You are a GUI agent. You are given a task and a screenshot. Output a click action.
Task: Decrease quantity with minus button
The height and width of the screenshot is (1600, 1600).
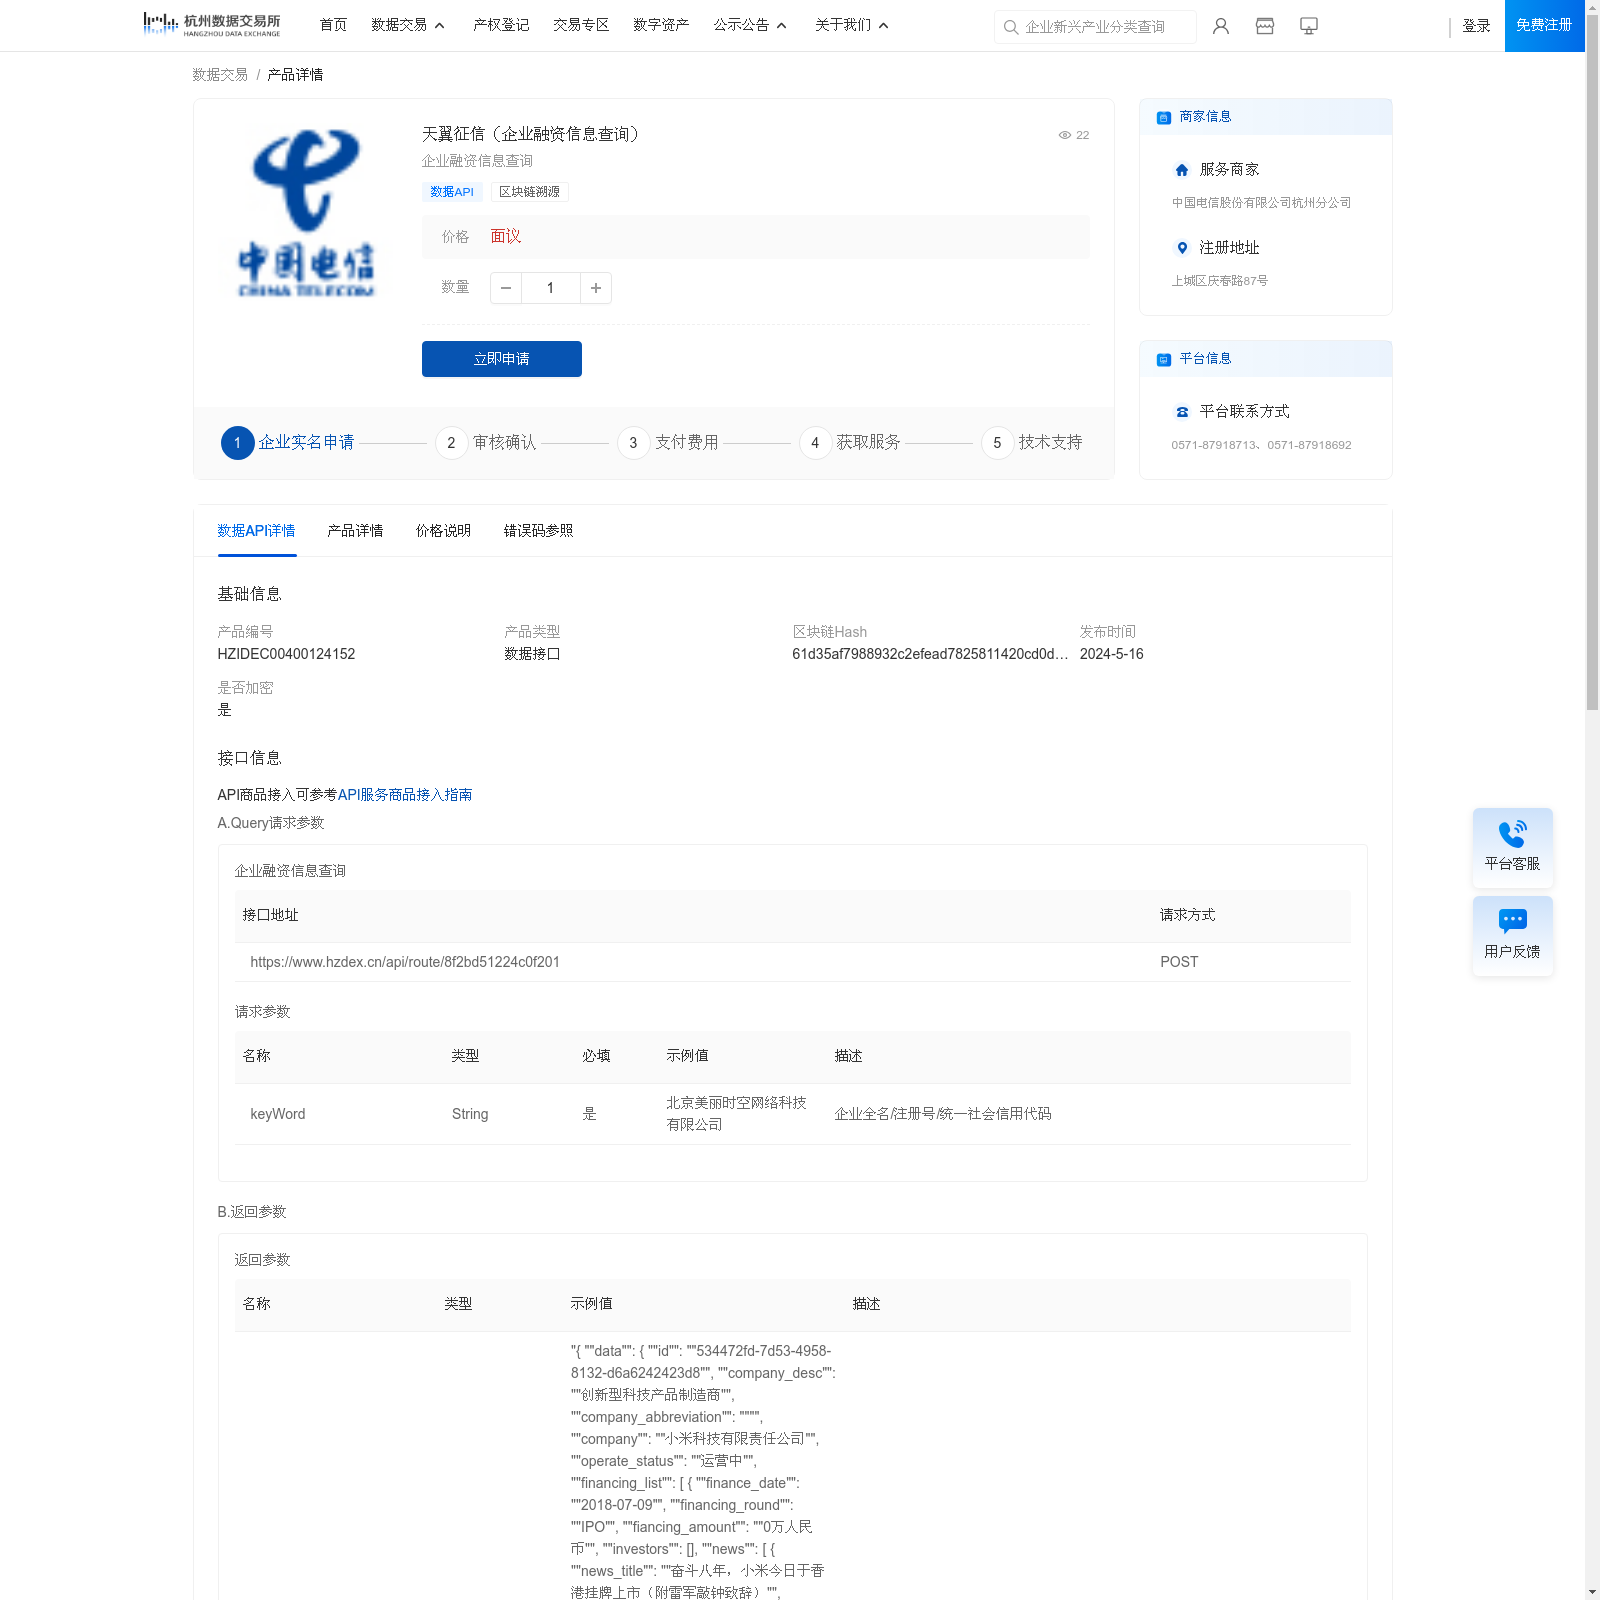(506, 288)
